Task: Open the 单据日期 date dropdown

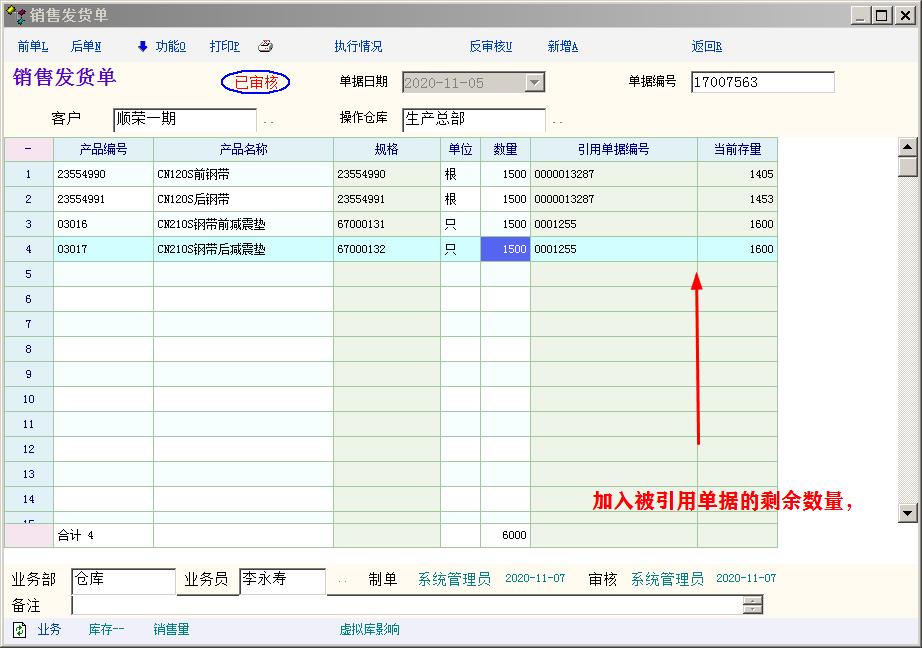Action: (535, 83)
